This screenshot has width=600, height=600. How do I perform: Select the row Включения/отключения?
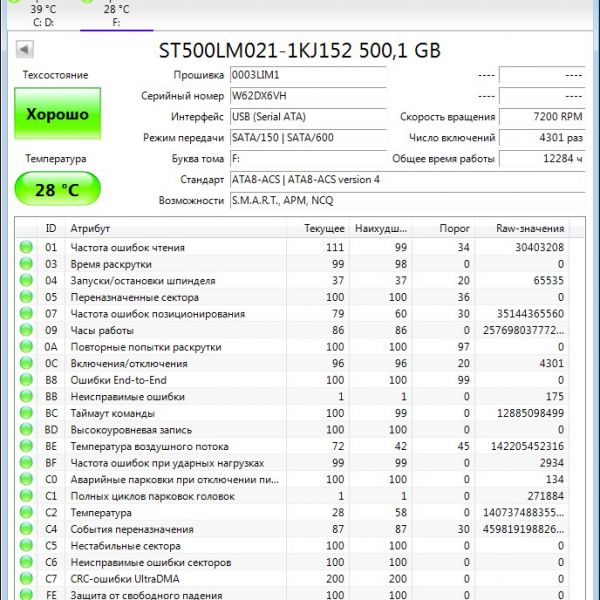point(292,363)
